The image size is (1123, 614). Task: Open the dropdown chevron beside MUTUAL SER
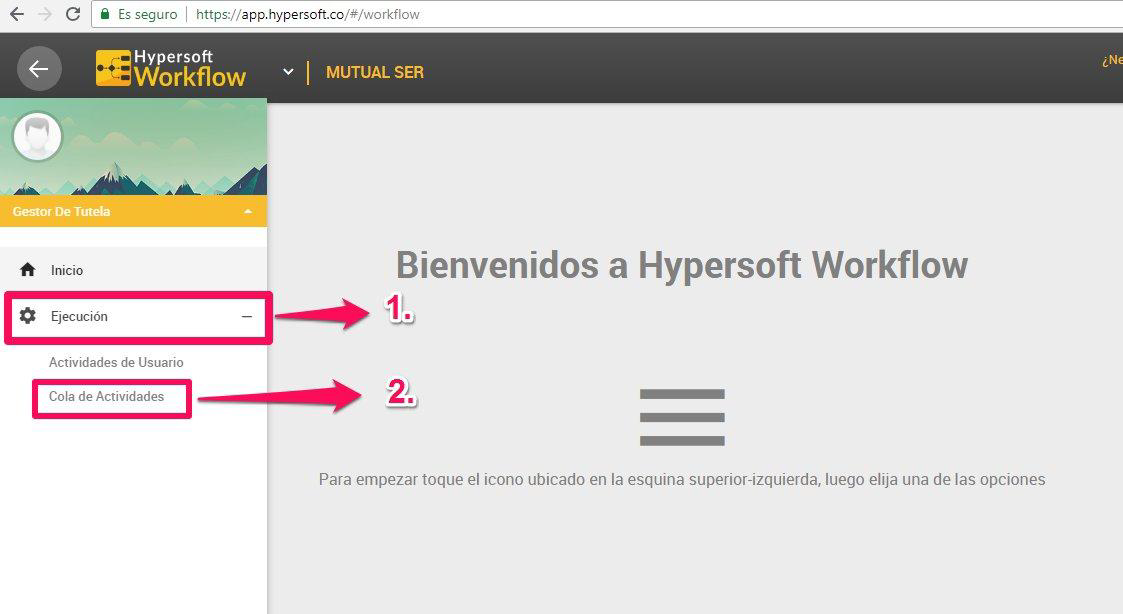tap(288, 72)
